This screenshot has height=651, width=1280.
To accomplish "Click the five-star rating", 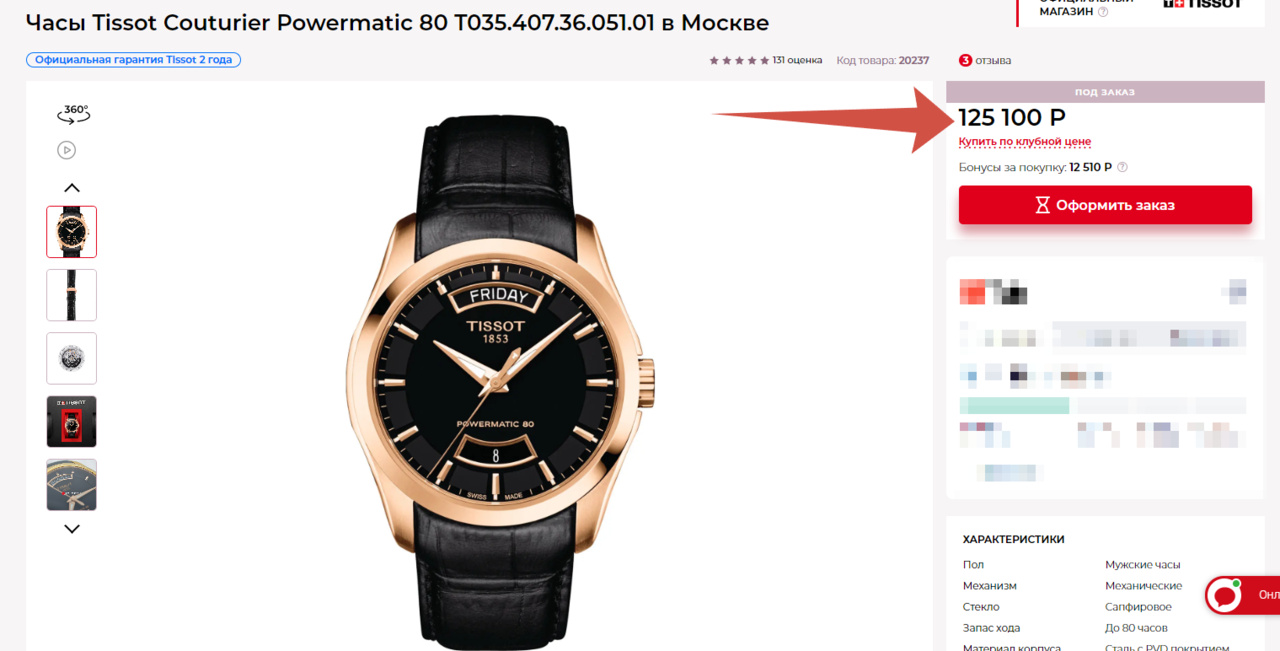I will tap(740, 60).
